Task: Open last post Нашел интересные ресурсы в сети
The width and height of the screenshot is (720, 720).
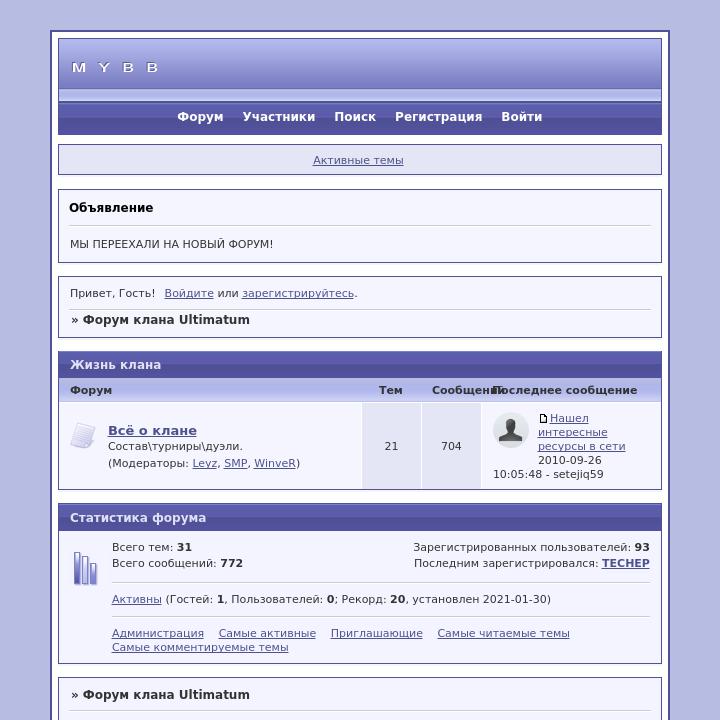Action: (581, 432)
